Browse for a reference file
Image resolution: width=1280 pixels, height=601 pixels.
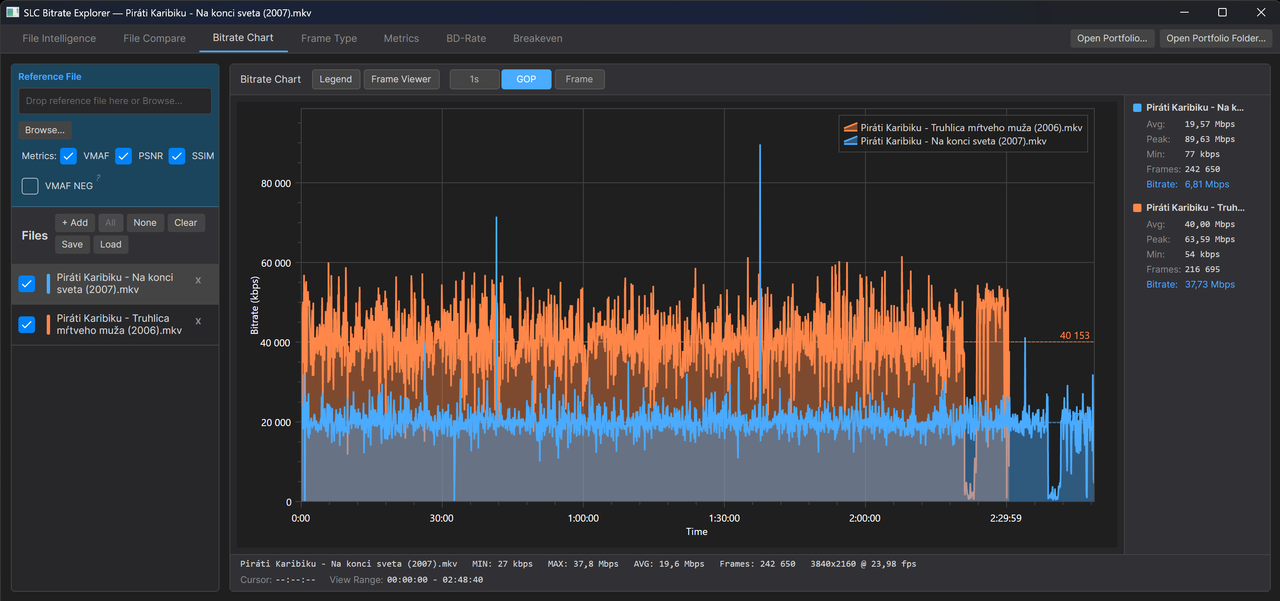pyautogui.click(x=45, y=130)
